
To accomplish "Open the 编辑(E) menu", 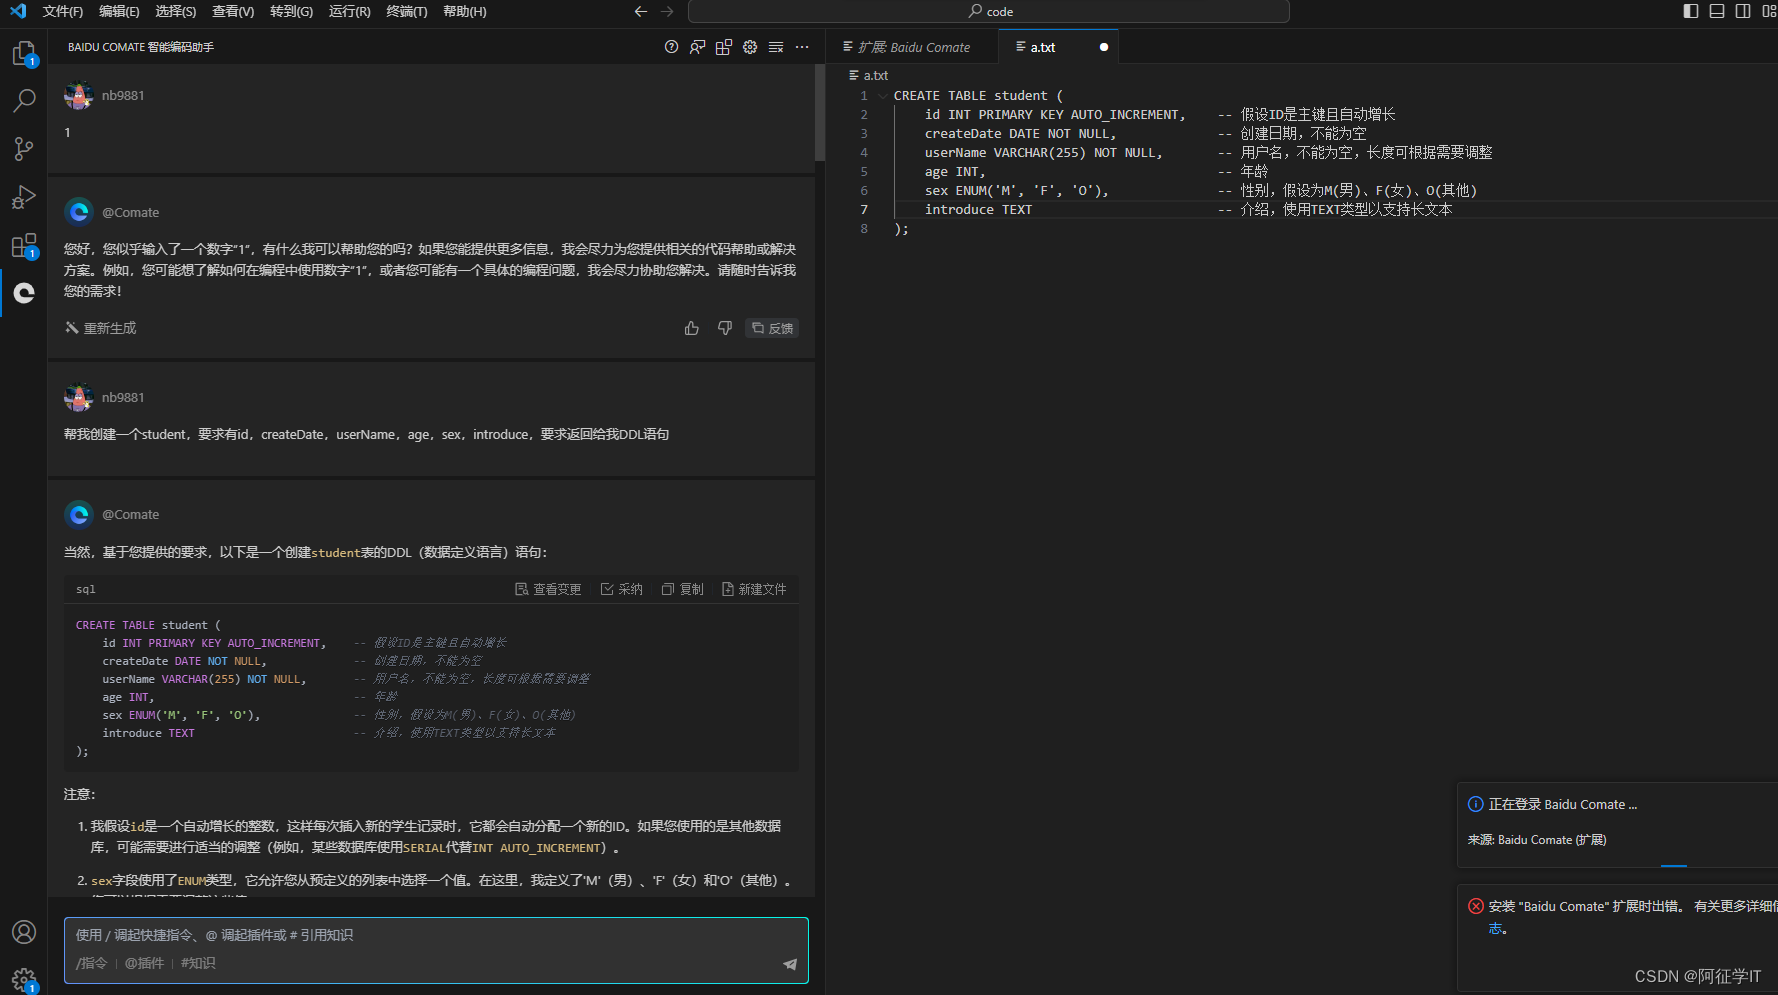I will (119, 11).
